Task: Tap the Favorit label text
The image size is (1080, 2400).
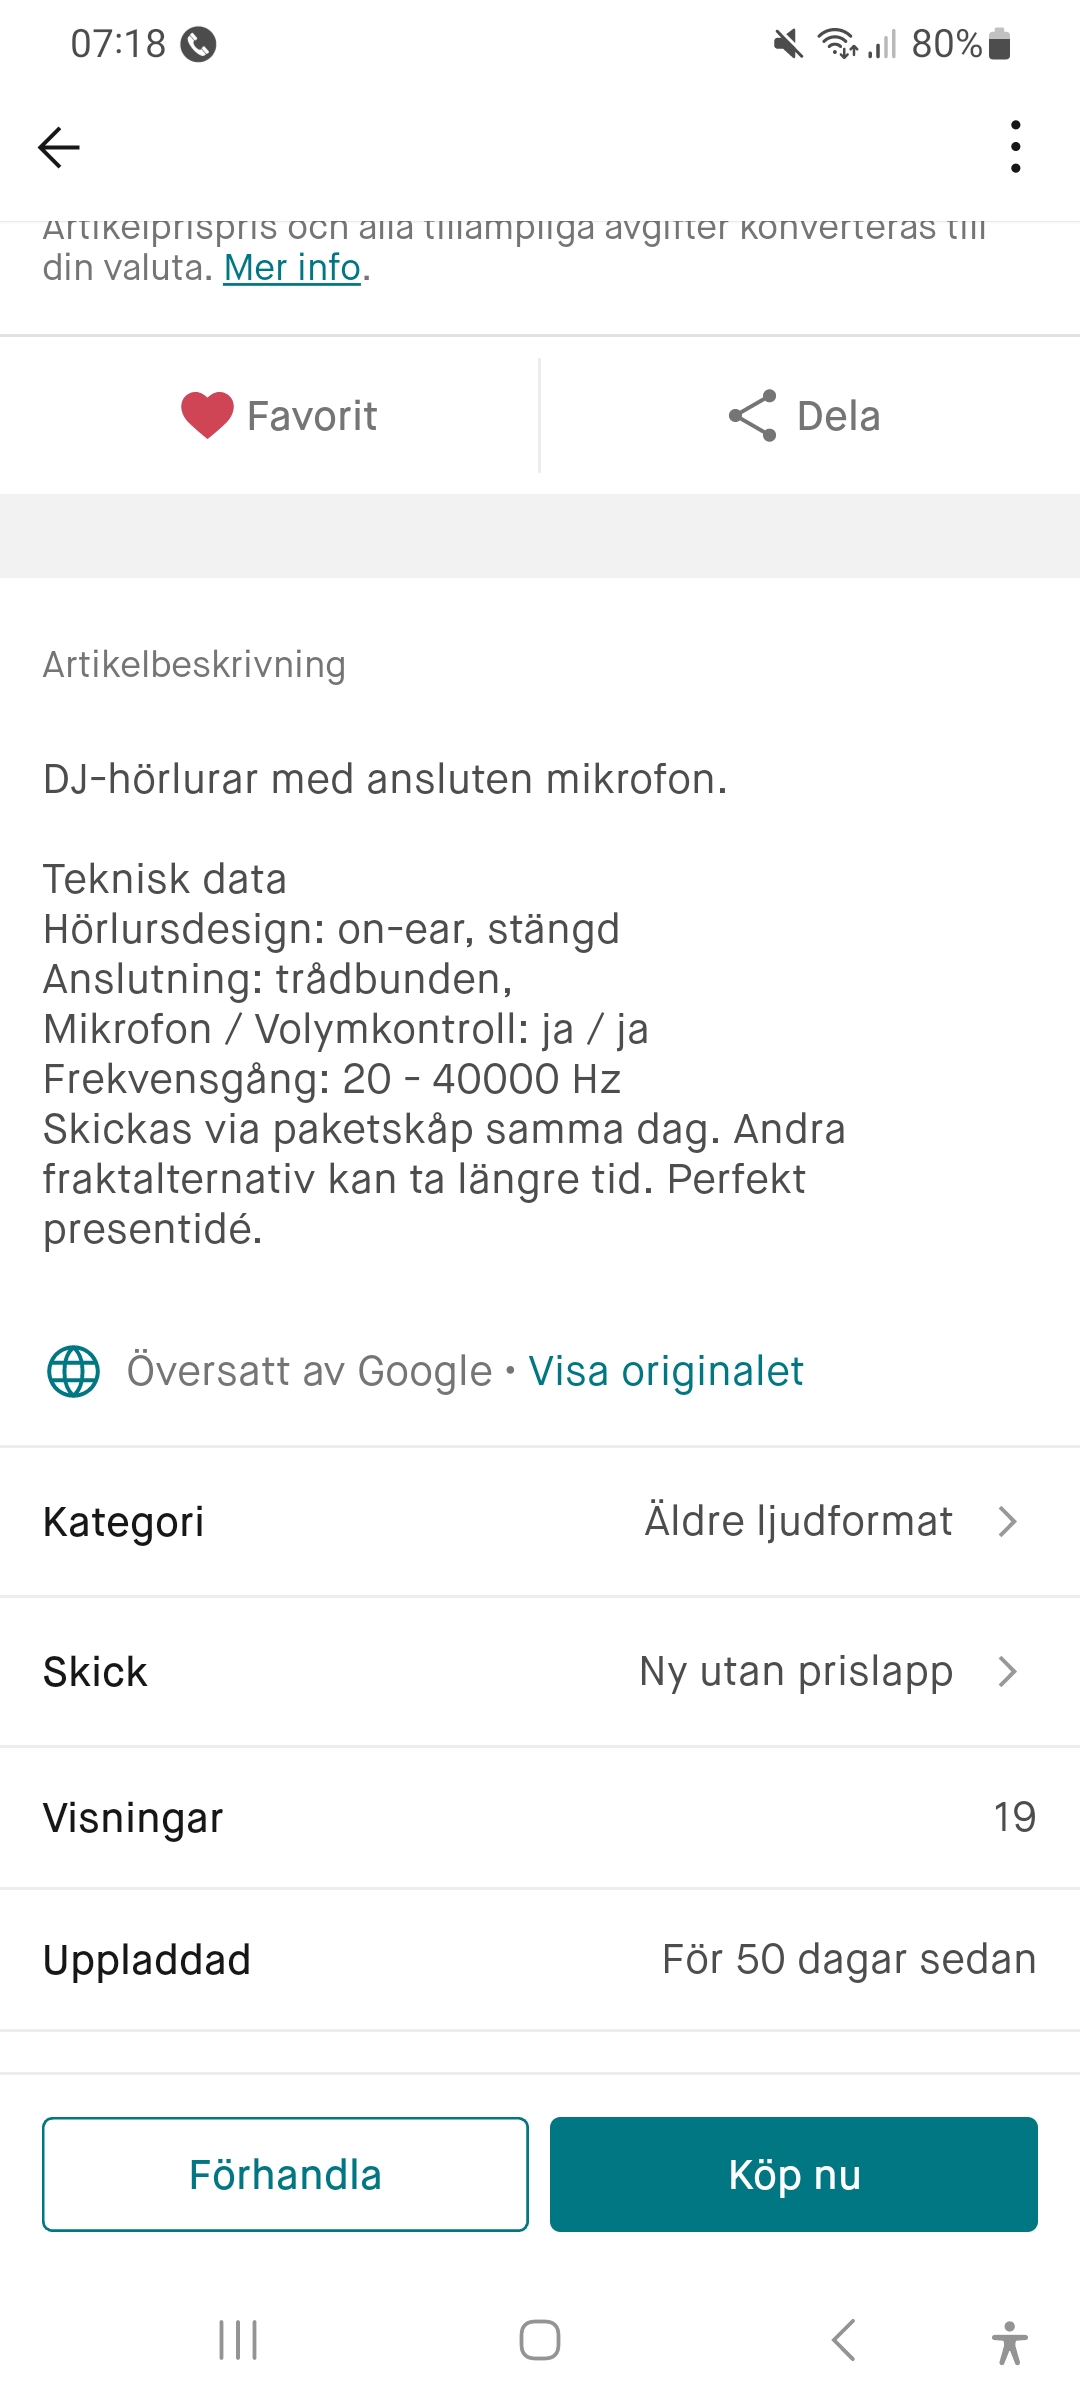Action: point(312,416)
